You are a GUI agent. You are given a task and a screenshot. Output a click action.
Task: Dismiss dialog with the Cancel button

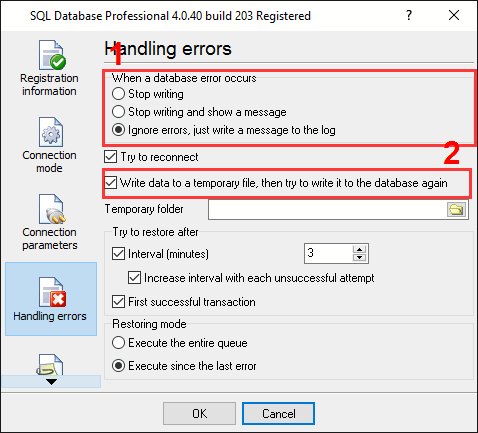tap(278, 413)
